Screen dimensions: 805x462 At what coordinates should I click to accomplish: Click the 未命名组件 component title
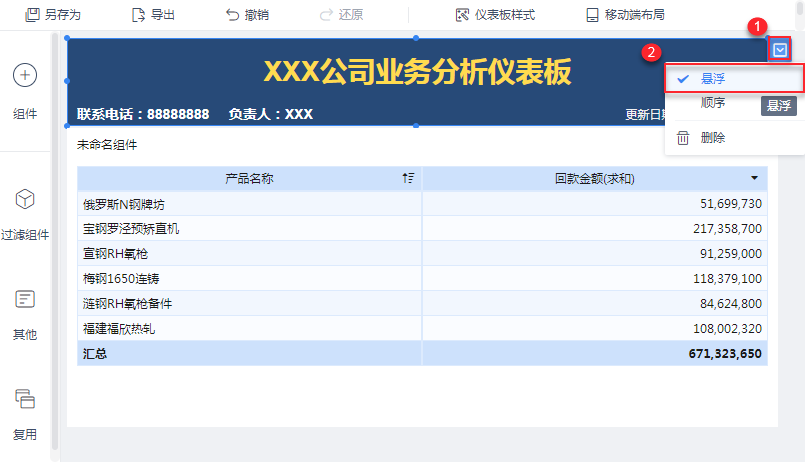point(107,145)
